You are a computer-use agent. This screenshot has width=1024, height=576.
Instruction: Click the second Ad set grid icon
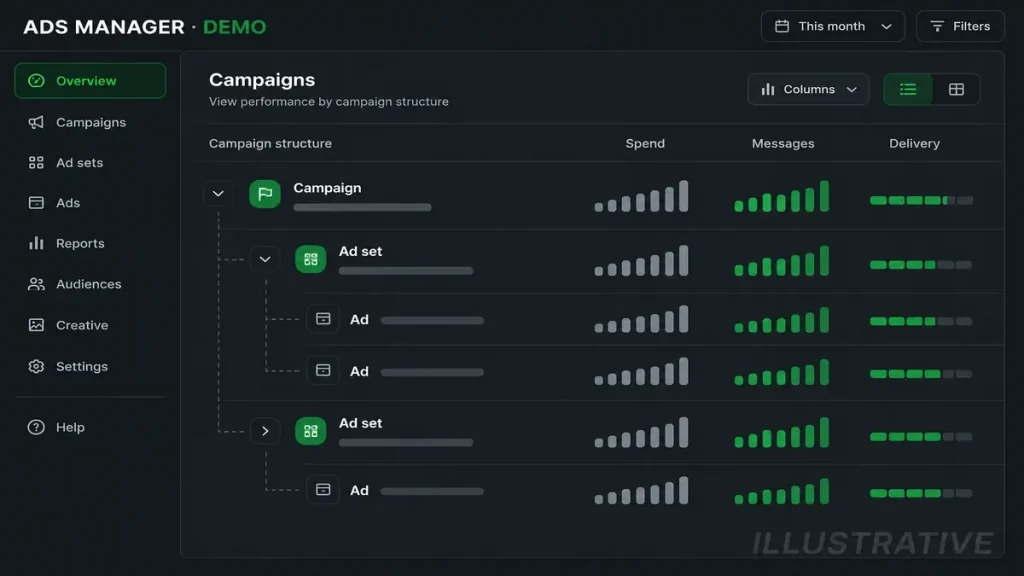pyautogui.click(x=311, y=431)
